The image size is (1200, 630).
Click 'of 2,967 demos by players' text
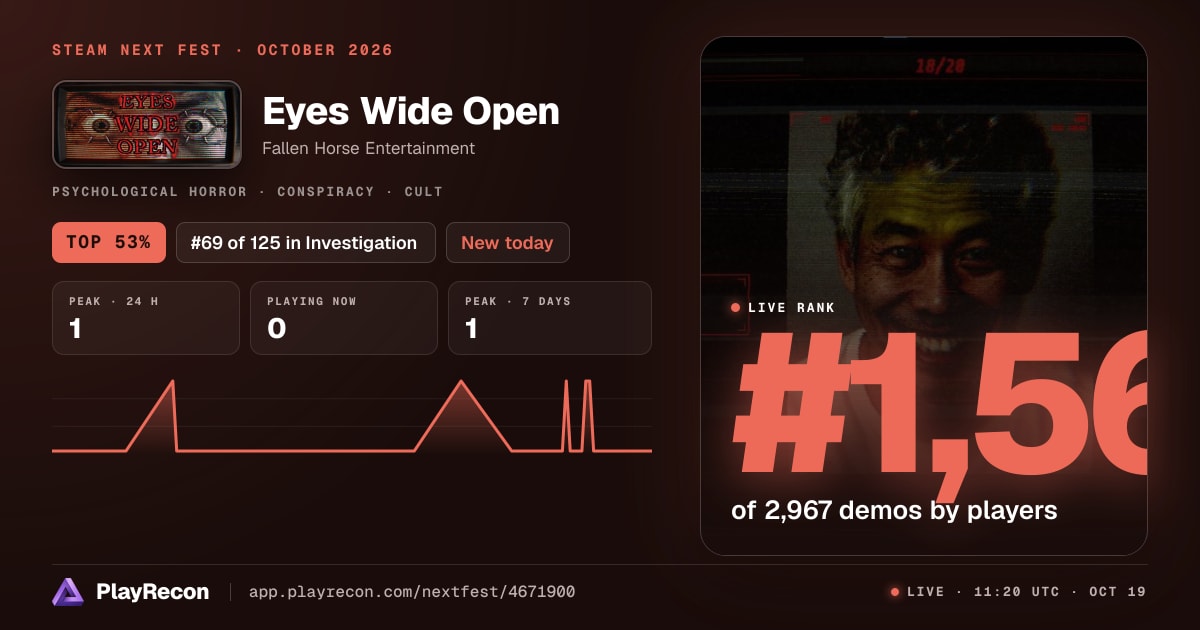point(894,510)
